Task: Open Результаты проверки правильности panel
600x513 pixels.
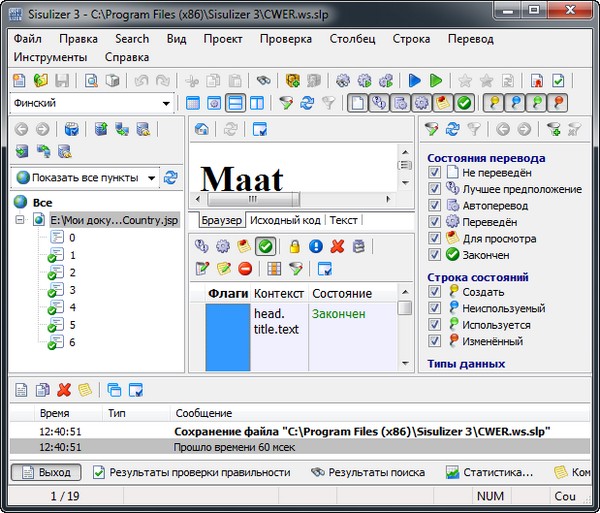Action: tap(190, 472)
